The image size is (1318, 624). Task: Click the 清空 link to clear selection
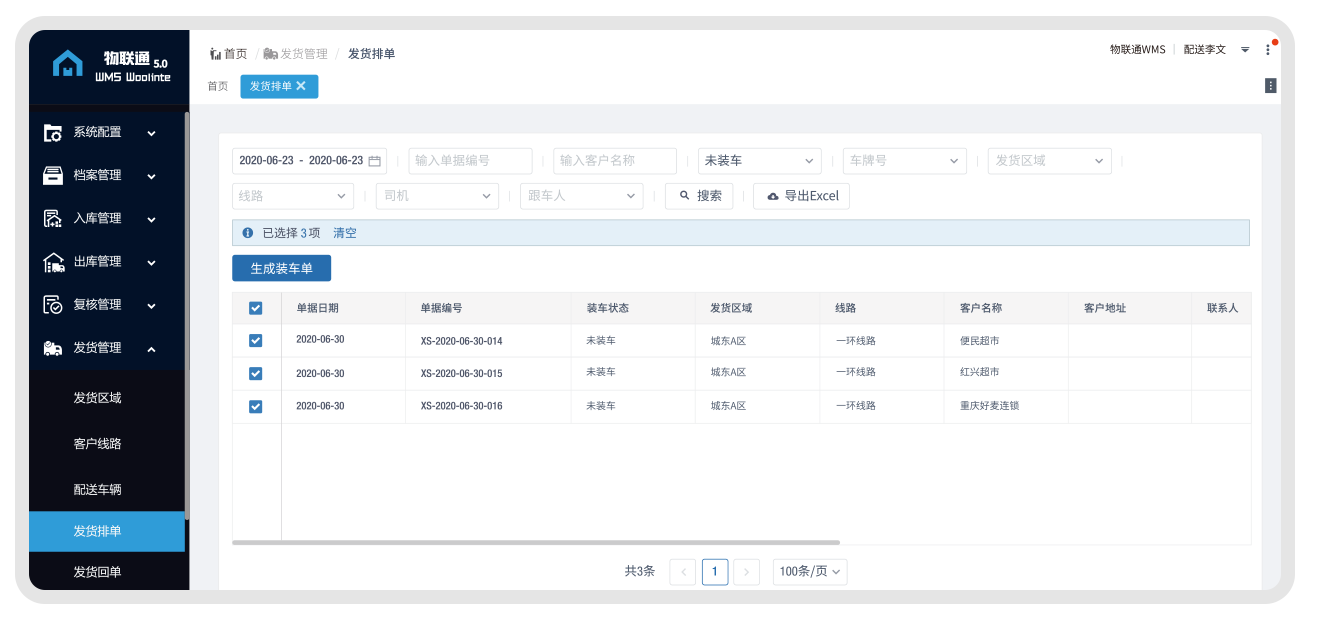[x=344, y=233]
